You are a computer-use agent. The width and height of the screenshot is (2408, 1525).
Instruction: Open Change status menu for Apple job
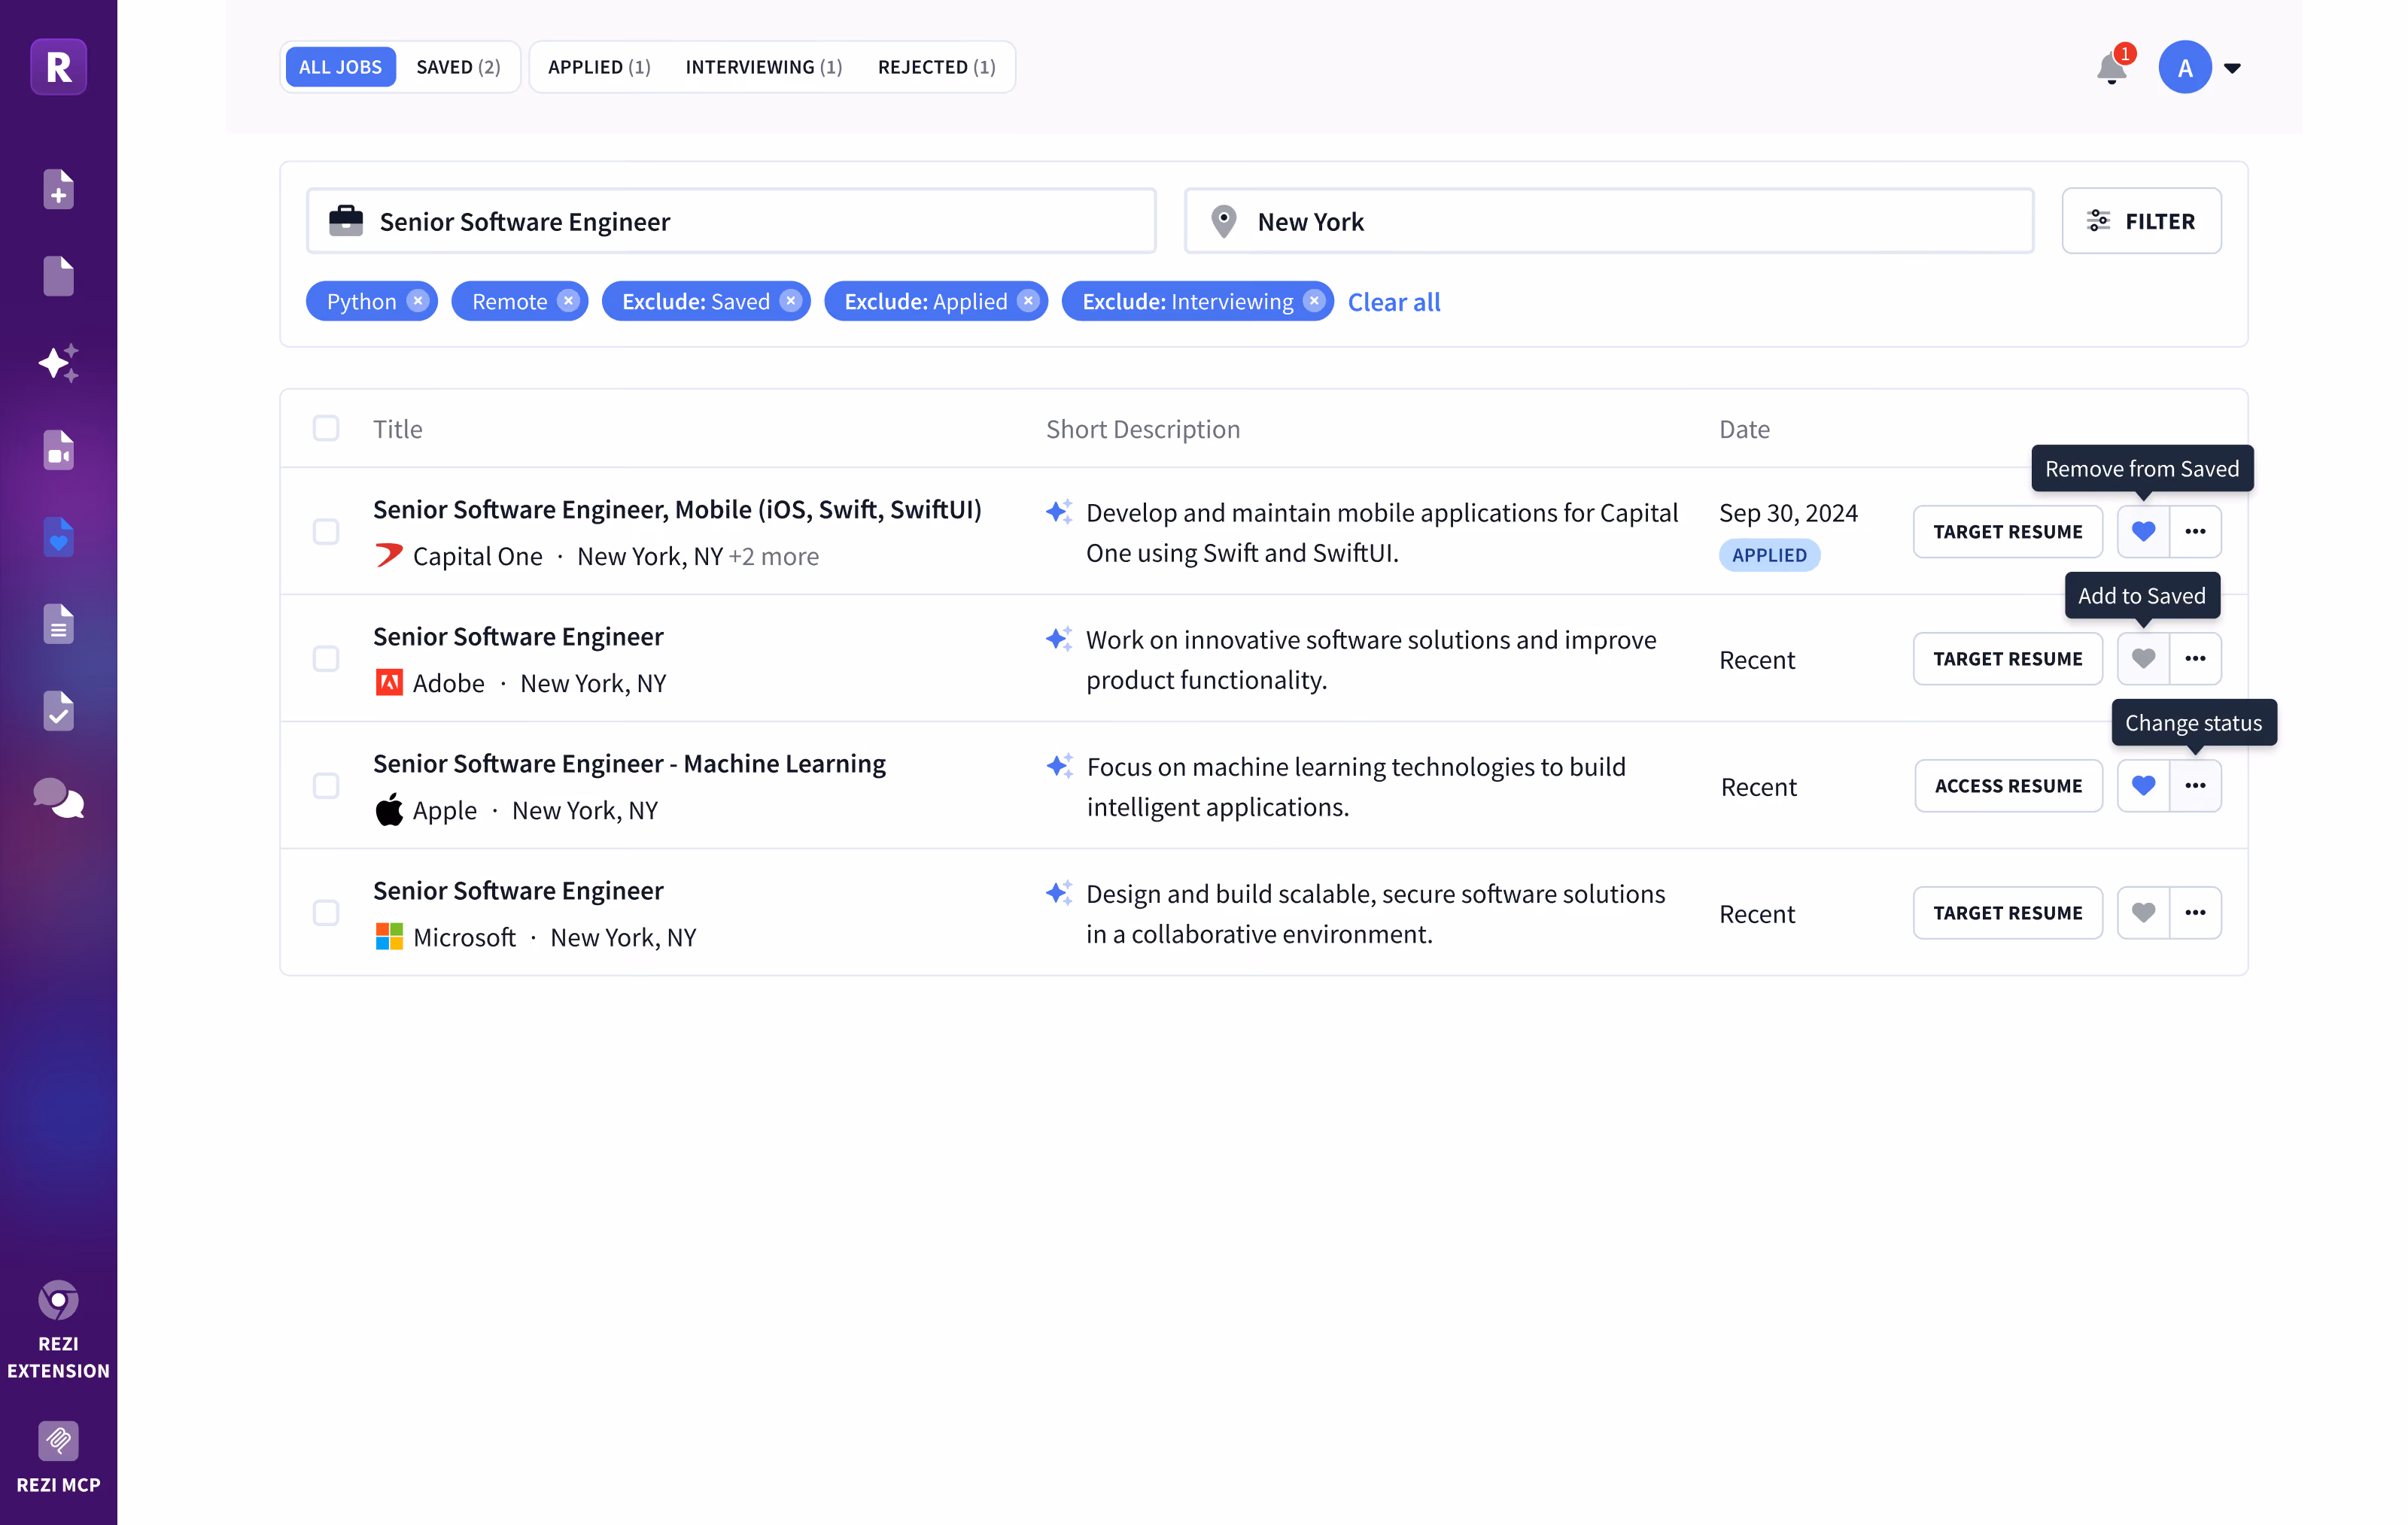point(2195,785)
